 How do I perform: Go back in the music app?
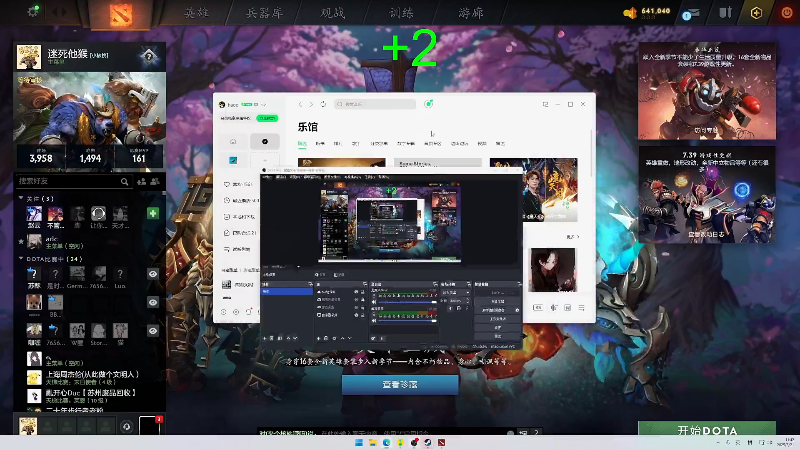(x=301, y=104)
